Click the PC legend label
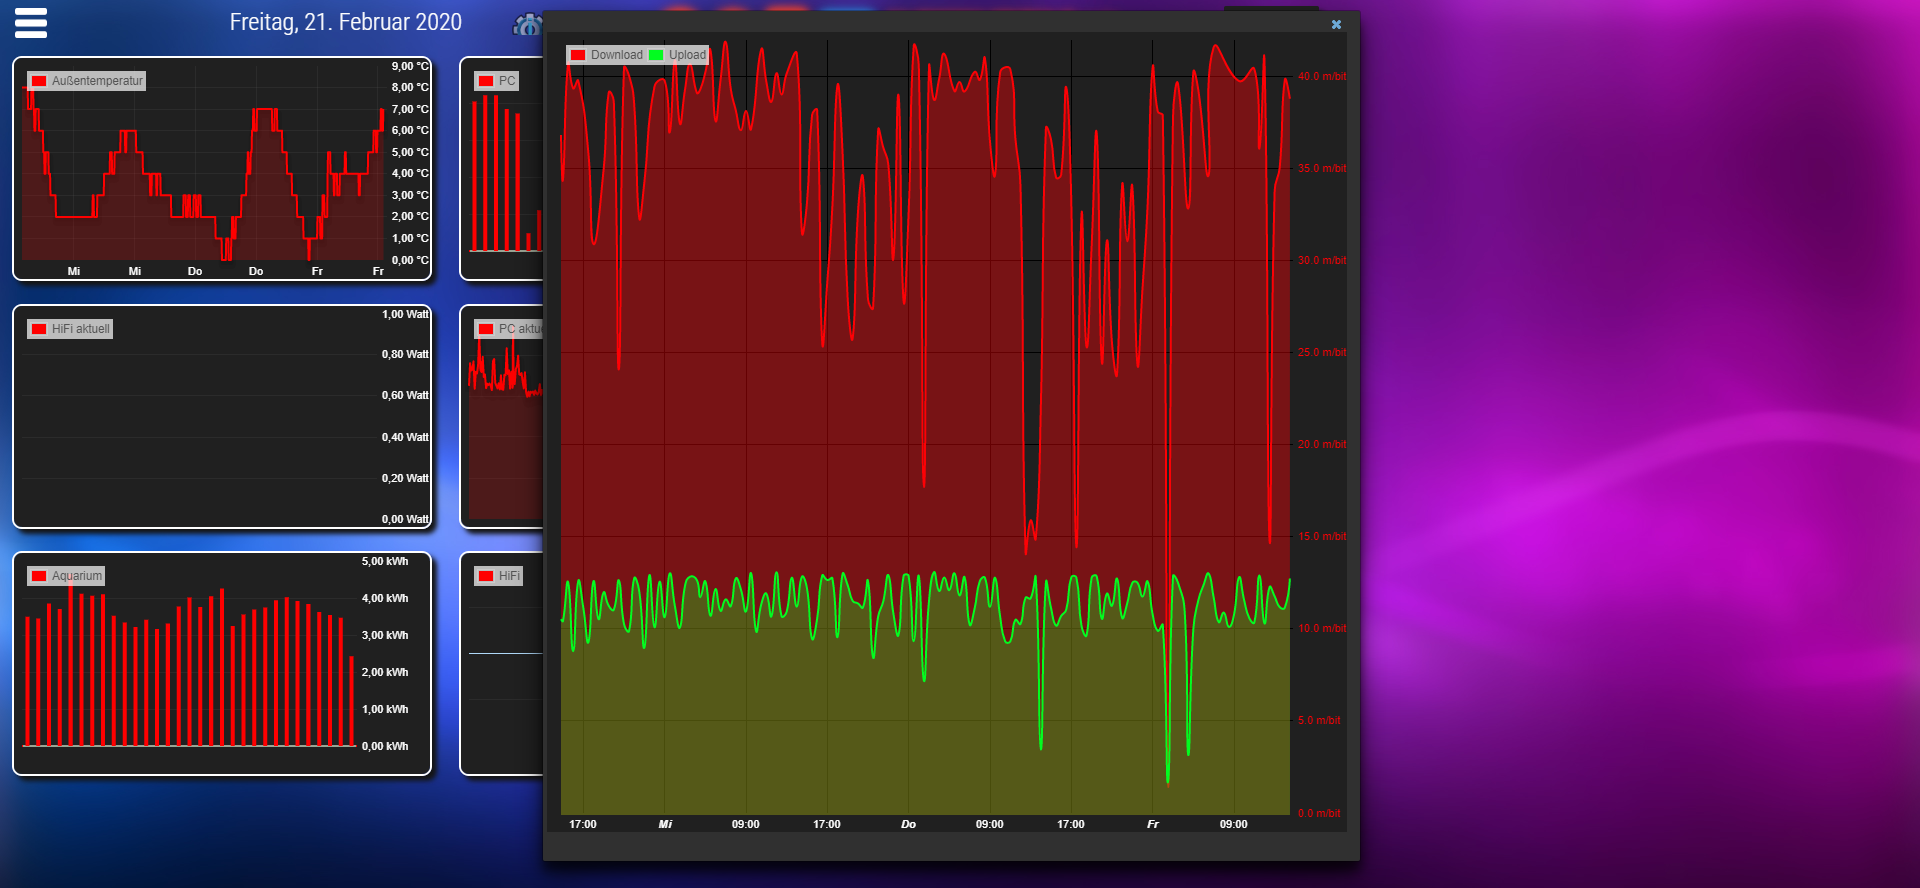This screenshot has height=888, width=1920. pyautogui.click(x=507, y=81)
